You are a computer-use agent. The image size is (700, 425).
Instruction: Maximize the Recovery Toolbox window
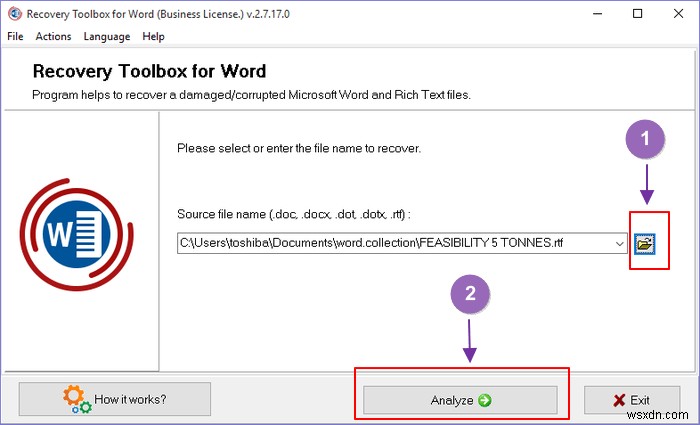[638, 14]
